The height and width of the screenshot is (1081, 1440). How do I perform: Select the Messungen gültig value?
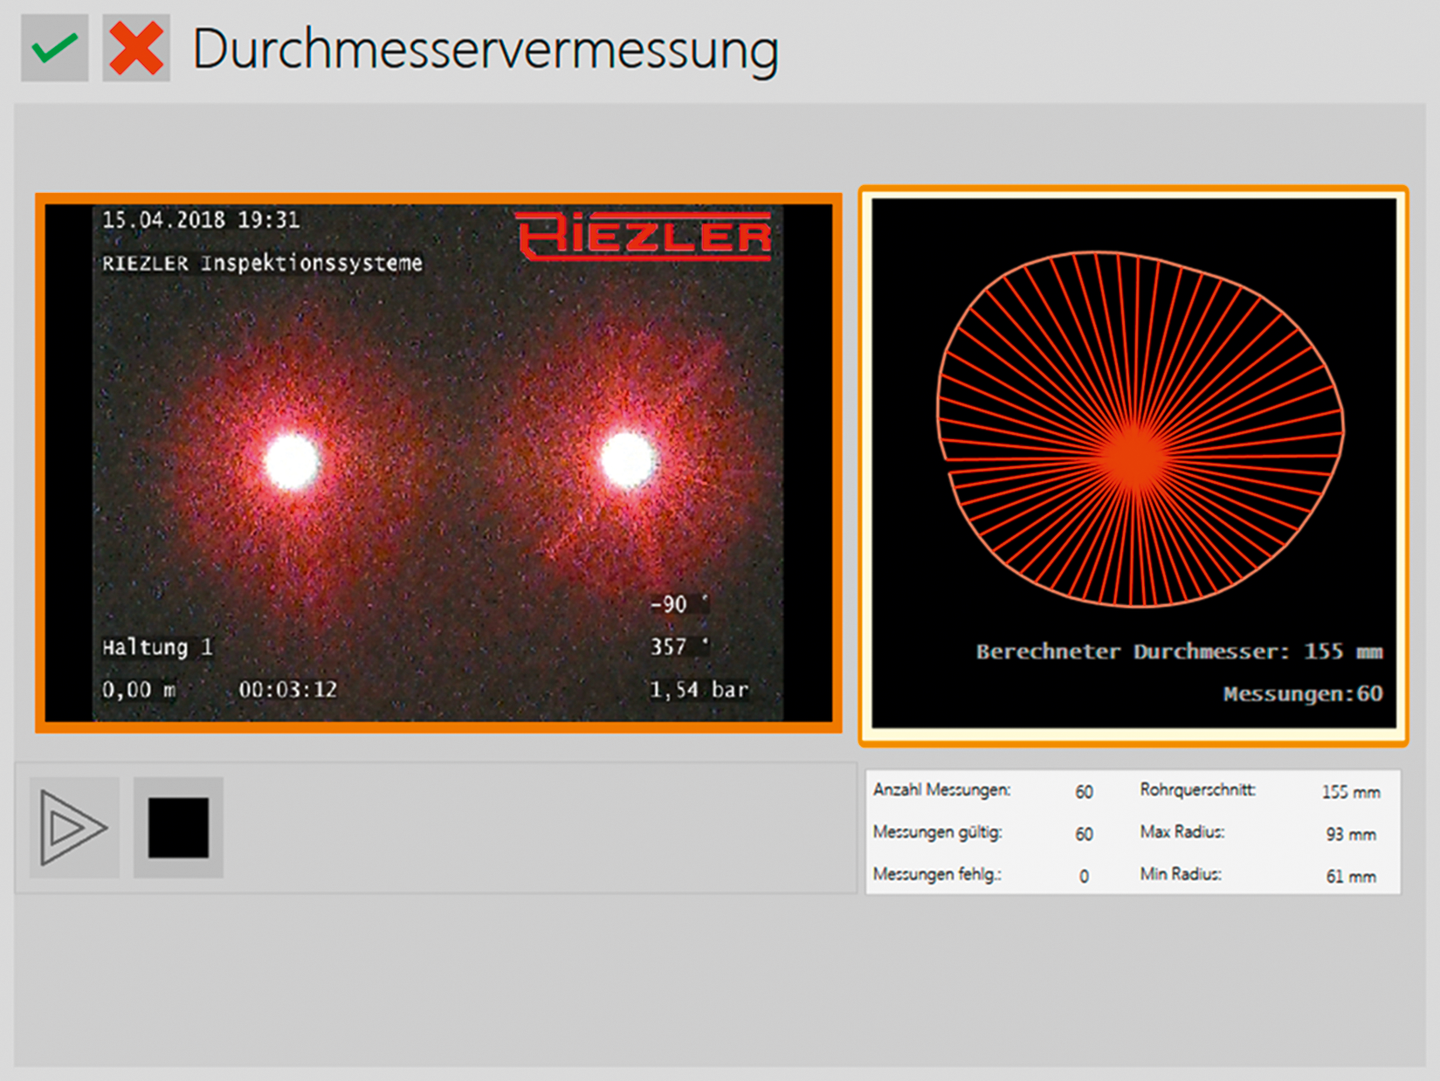click(x=1084, y=834)
